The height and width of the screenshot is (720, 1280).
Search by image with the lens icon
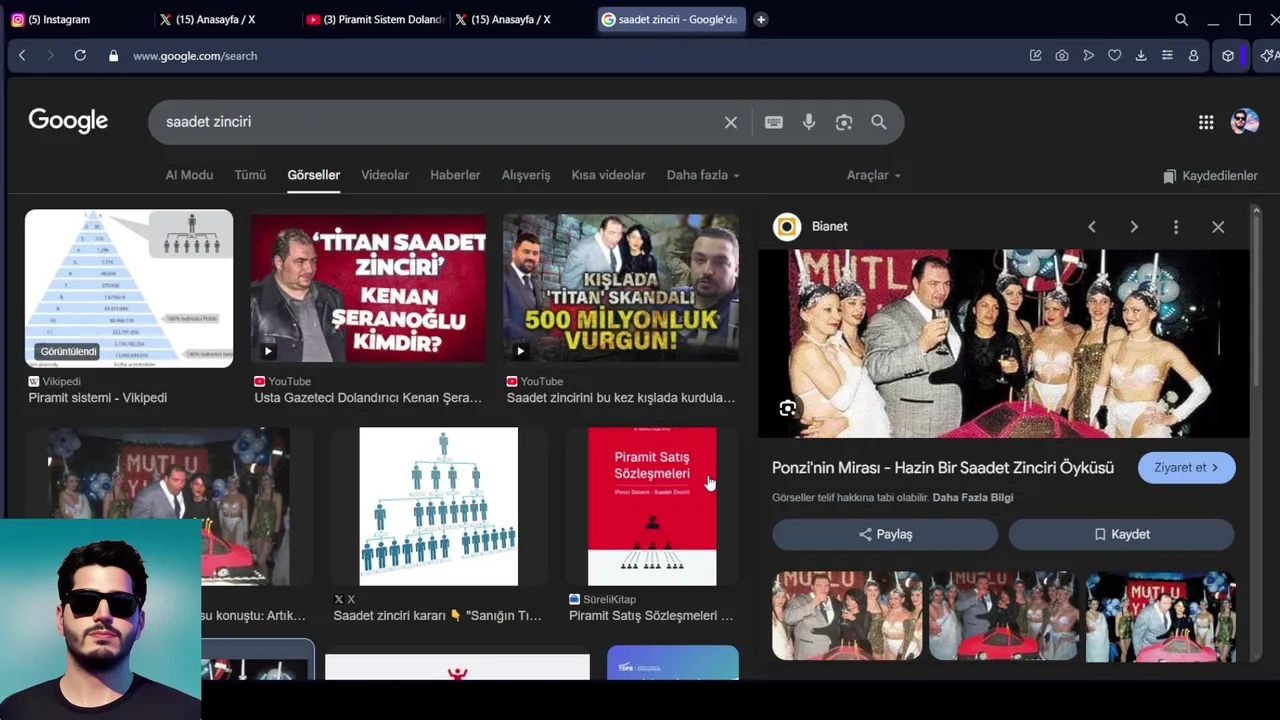844,122
